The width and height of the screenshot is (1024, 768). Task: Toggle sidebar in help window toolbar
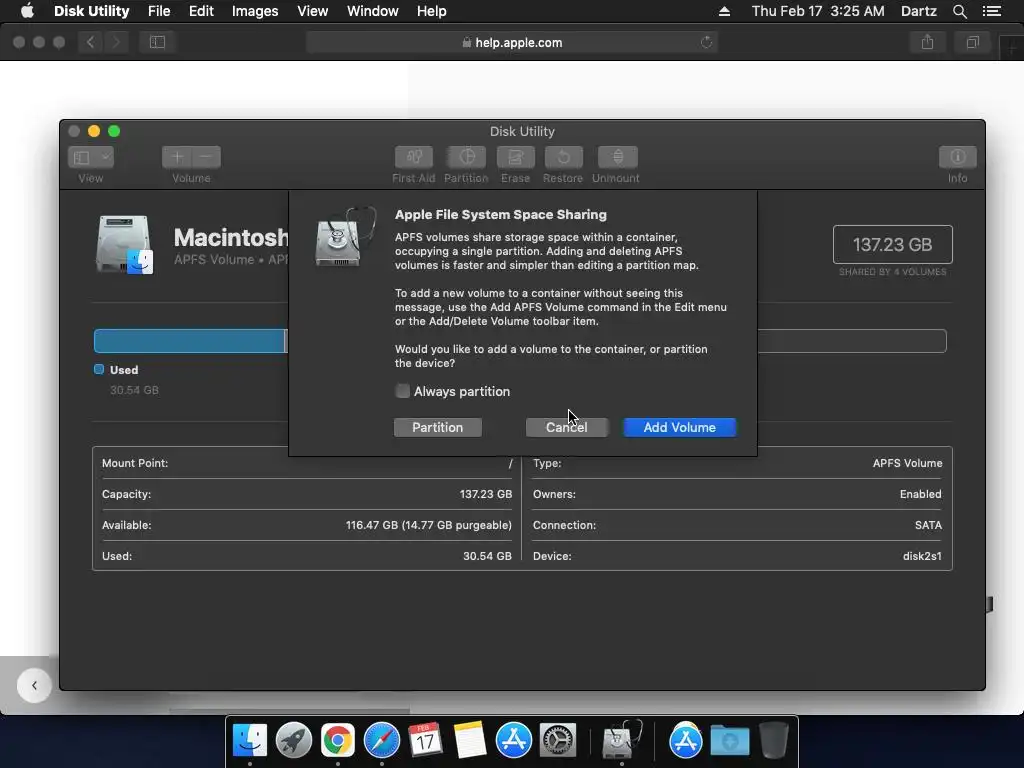157,42
